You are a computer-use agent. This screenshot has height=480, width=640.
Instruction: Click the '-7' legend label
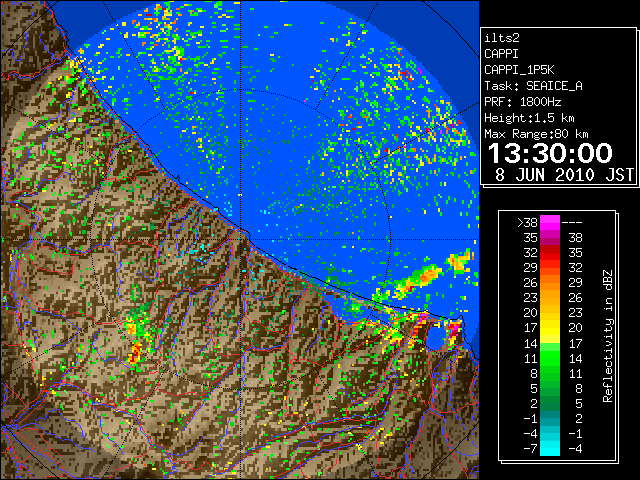coord(530,449)
